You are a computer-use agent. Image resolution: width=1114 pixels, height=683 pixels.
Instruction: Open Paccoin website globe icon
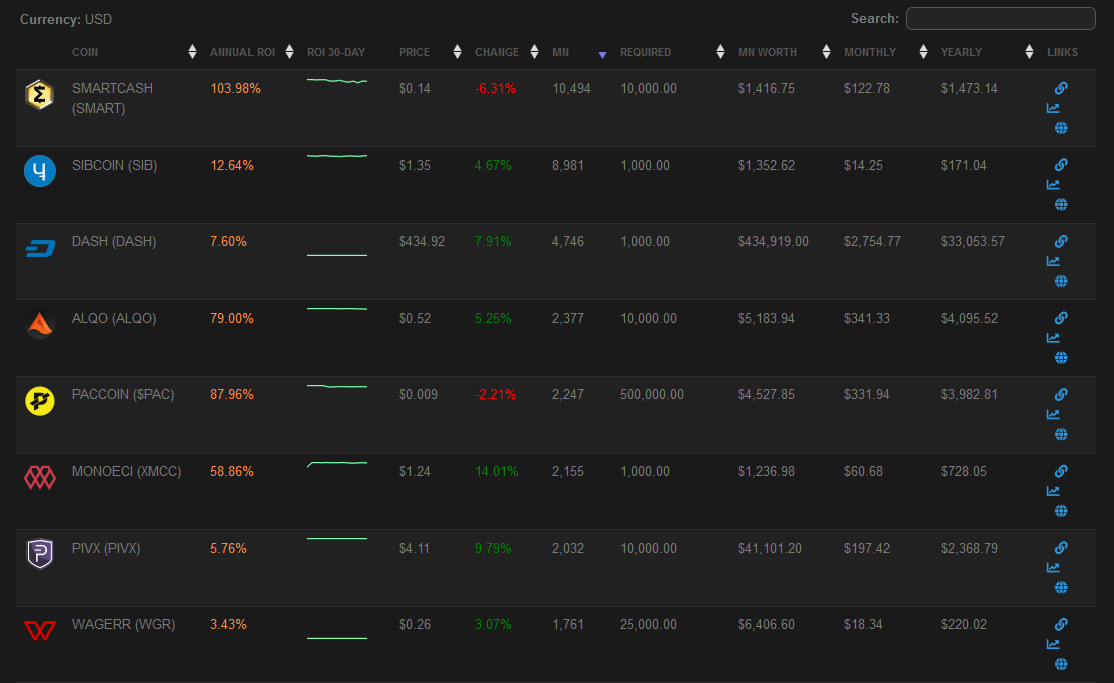click(1061, 434)
